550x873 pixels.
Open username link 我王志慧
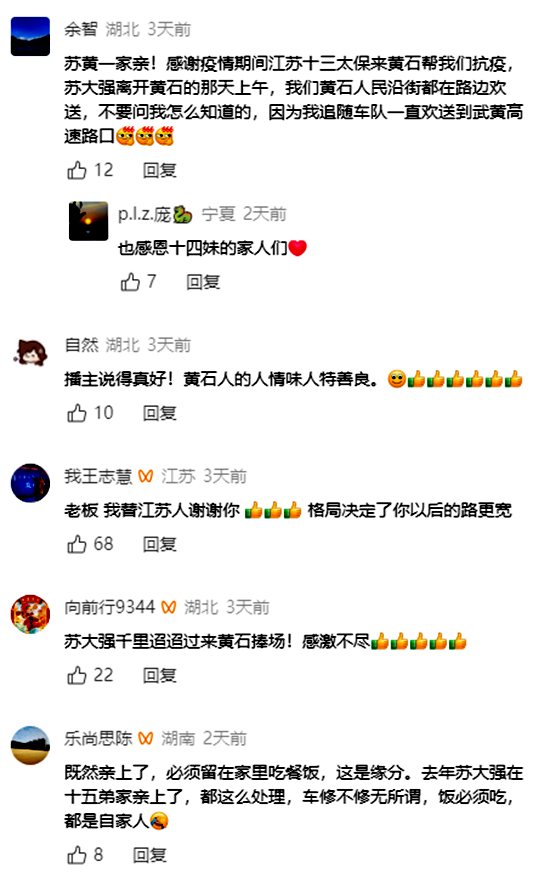pos(98,477)
